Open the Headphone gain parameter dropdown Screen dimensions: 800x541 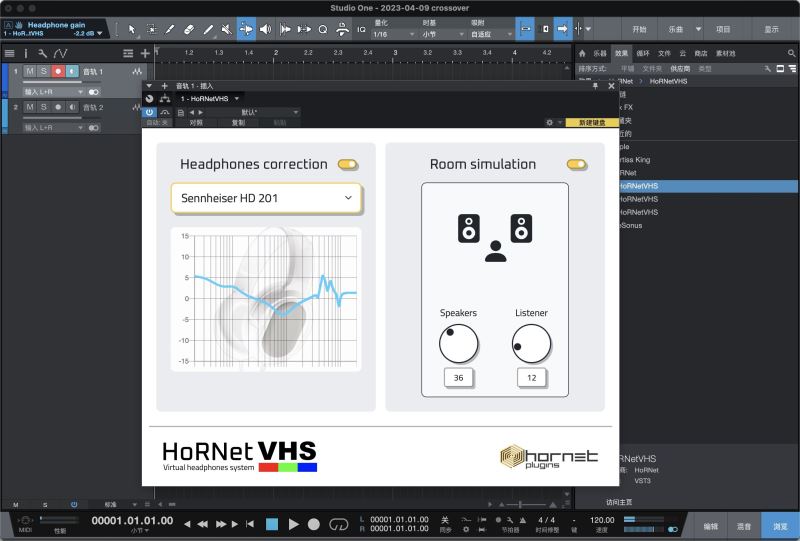(x=99, y=33)
